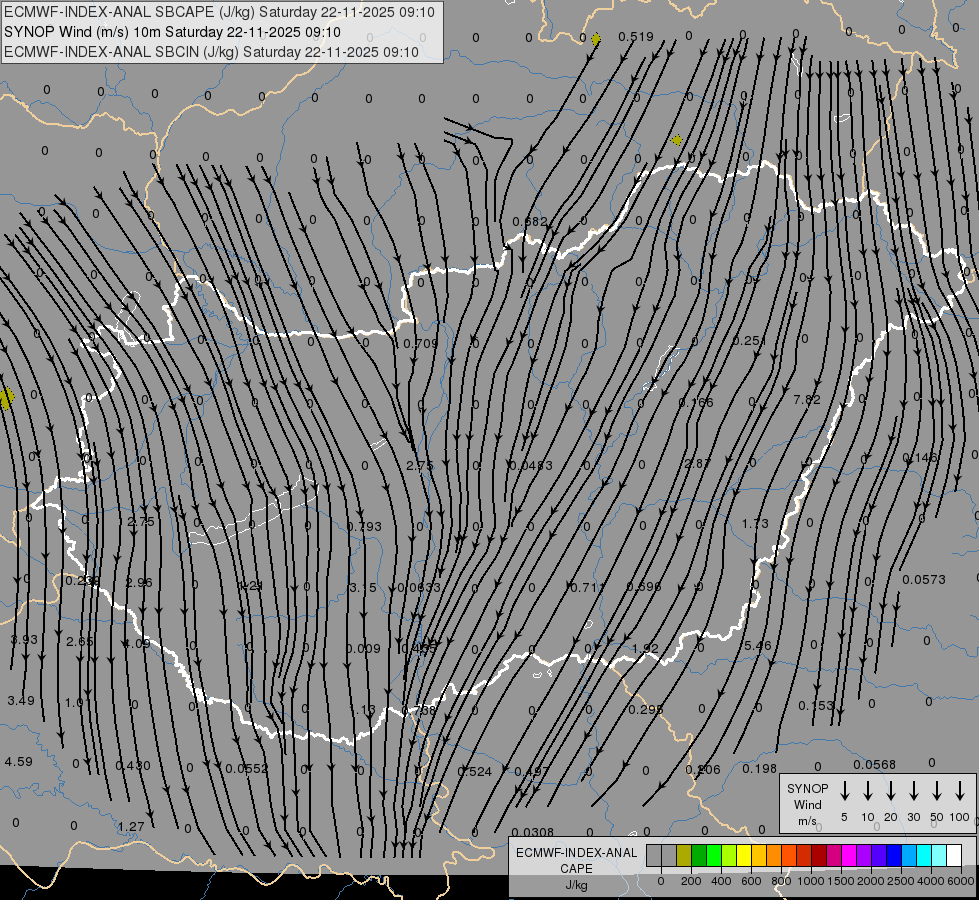Click the 0.524 value on the map

[x=475, y=772]
